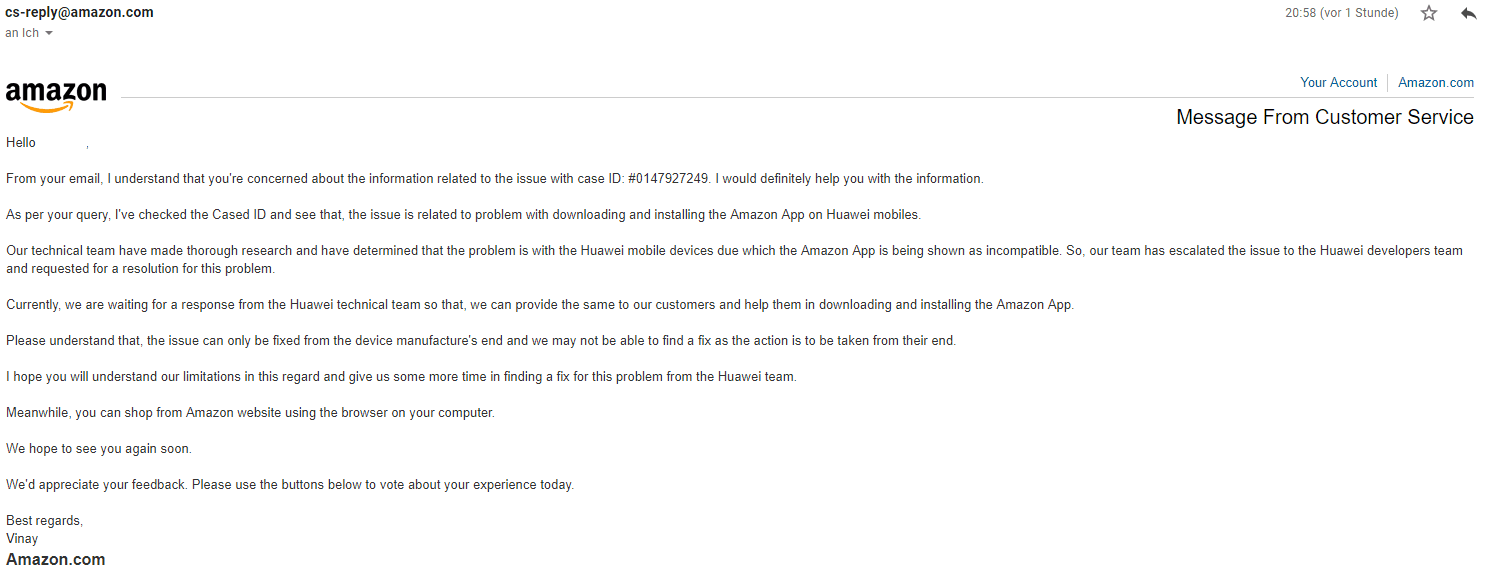Open the Amazon.com link at top right
Screen dimensions: 1501x580
pyautogui.click(x=1436, y=82)
